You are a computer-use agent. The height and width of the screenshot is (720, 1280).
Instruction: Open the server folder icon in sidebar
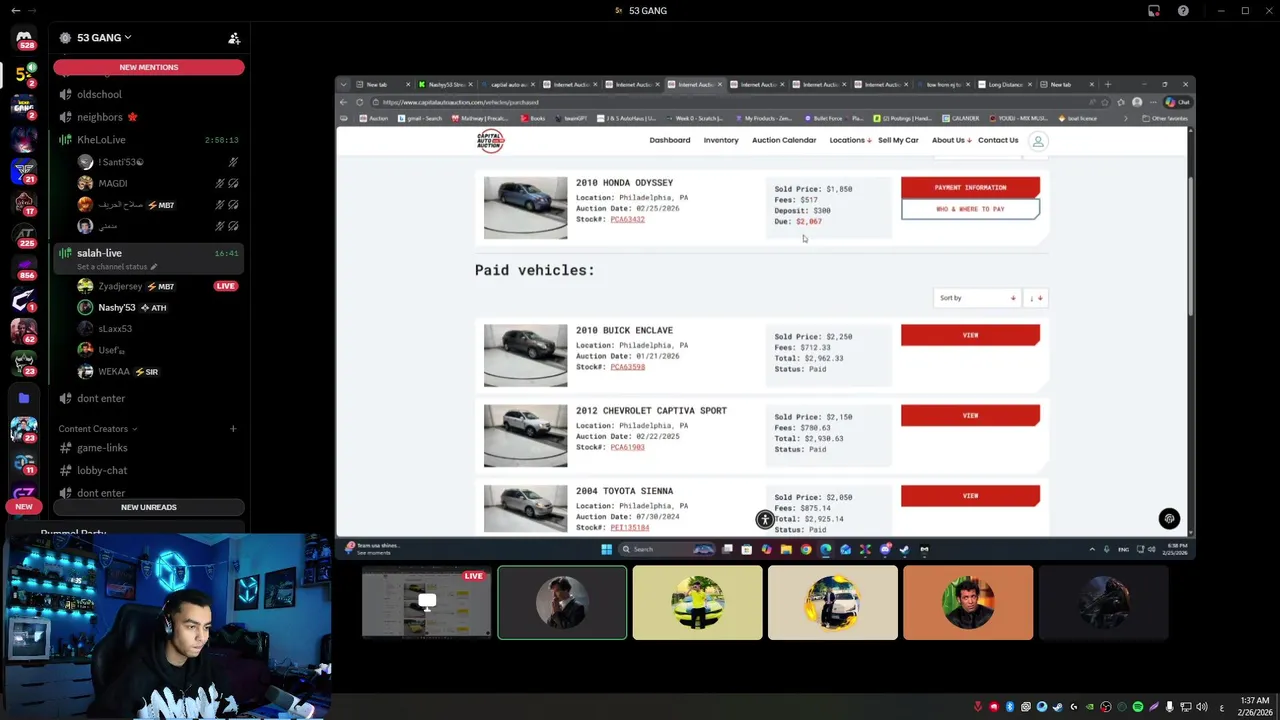[24, 398]
